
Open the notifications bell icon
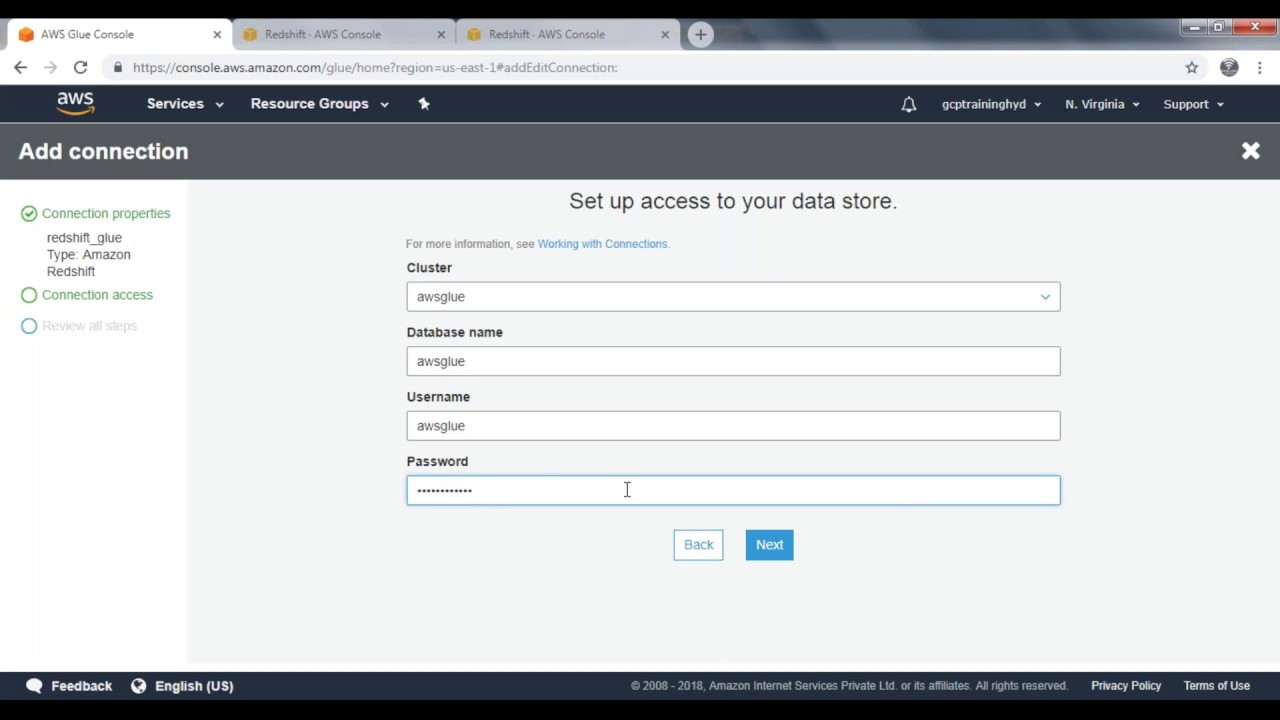(x=908, y=104)
